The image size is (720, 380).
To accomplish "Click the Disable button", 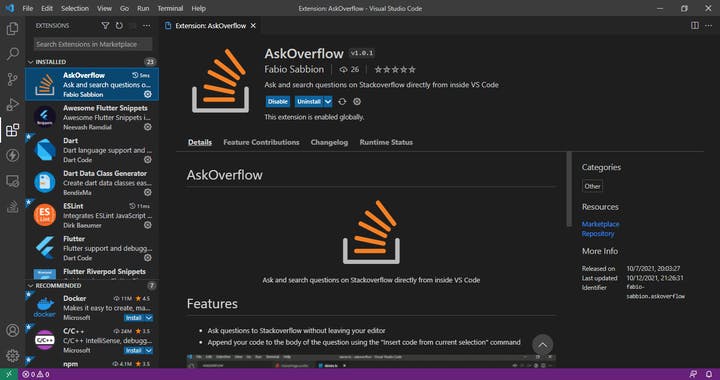I will pos(278,101).
